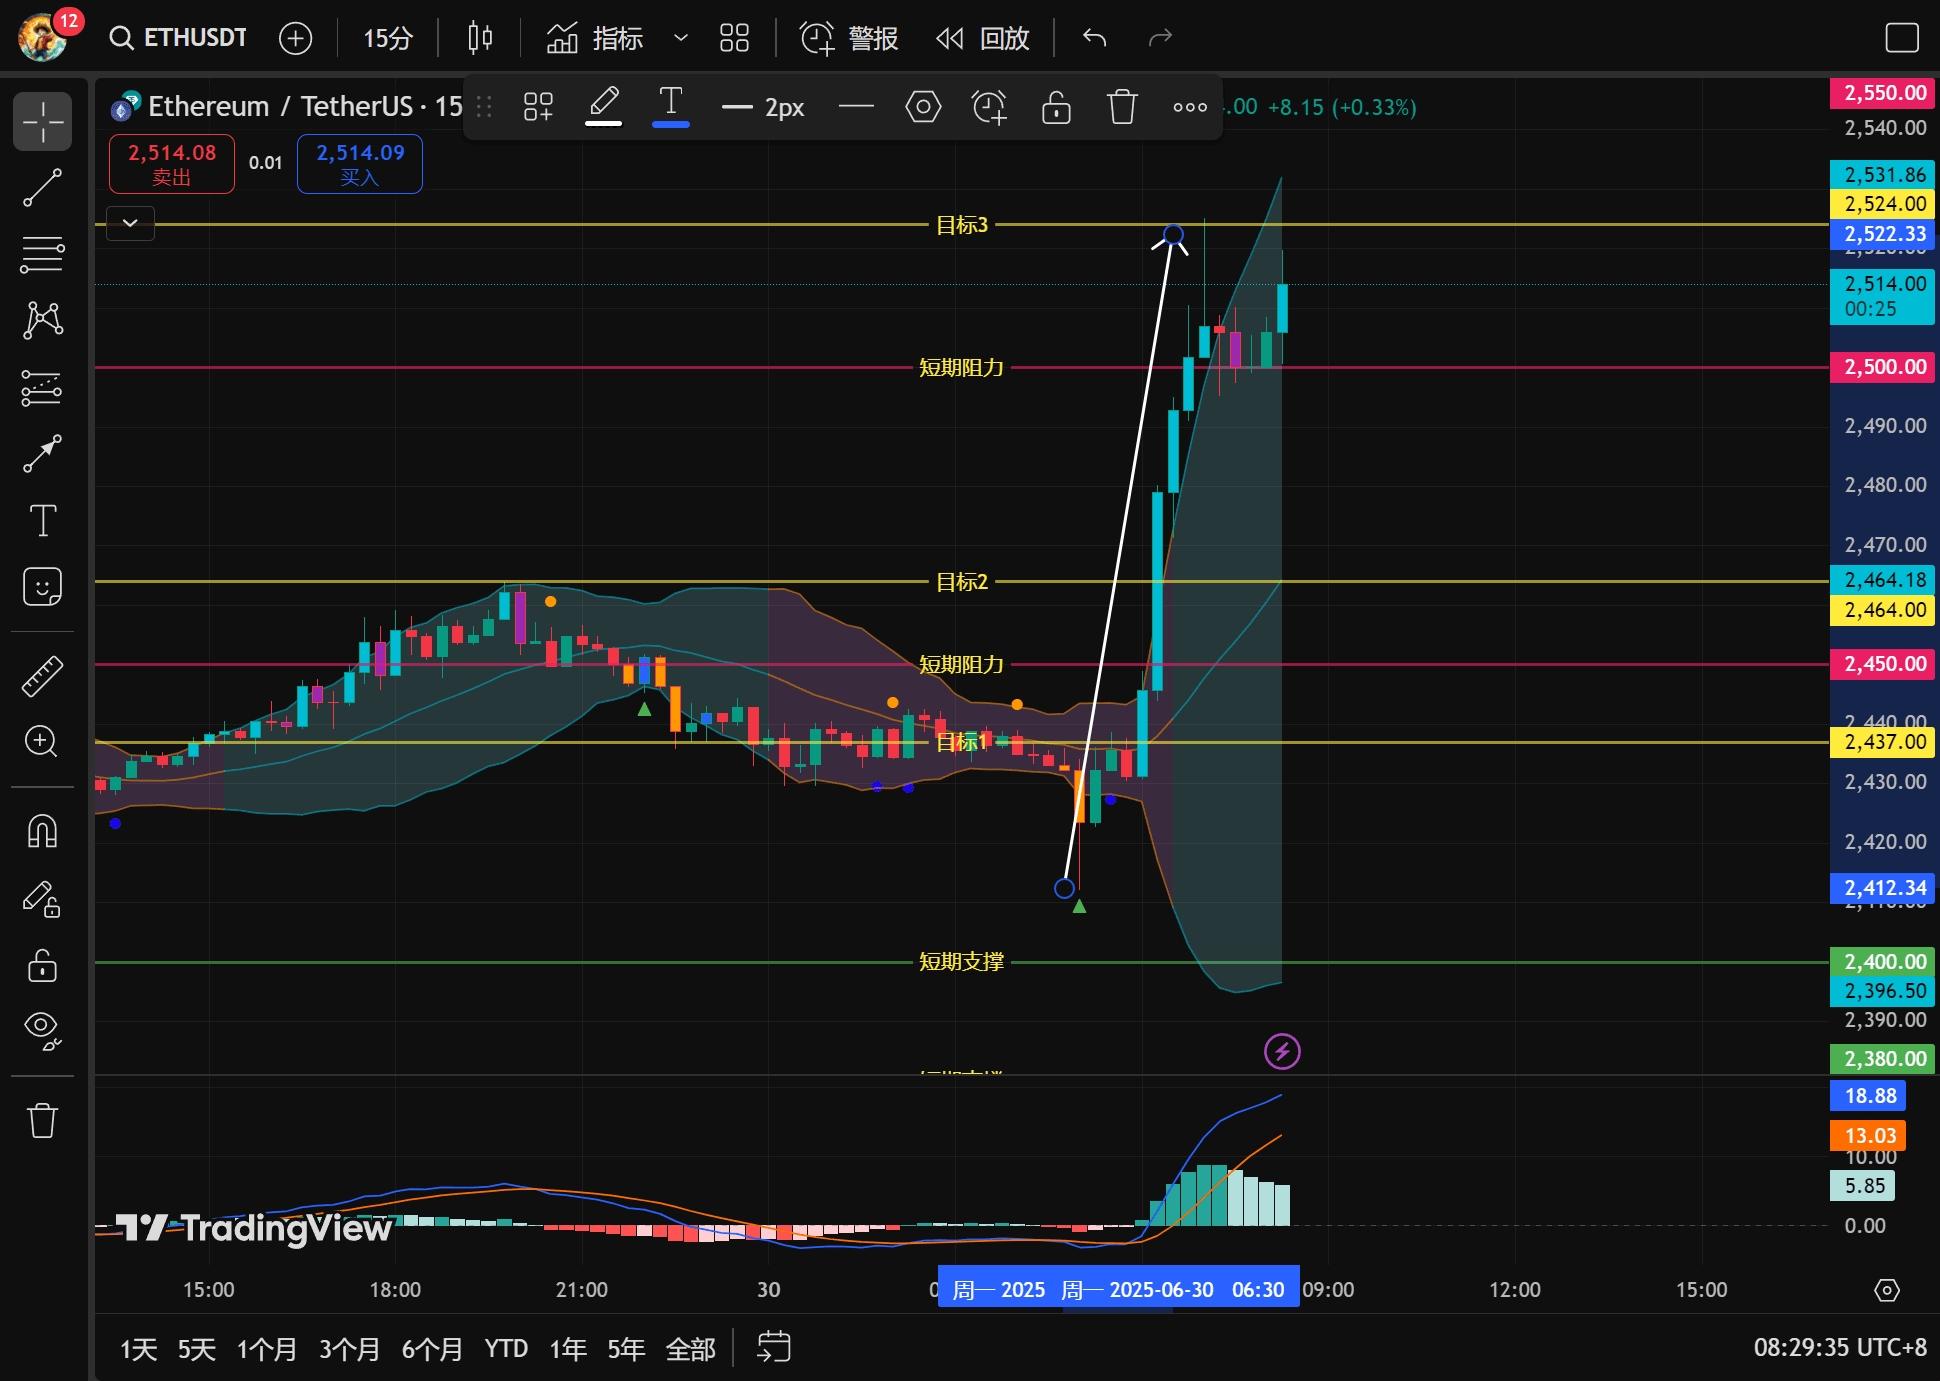Open the pattern drawing tools
1940x1381 pixels.
[42, 321]
